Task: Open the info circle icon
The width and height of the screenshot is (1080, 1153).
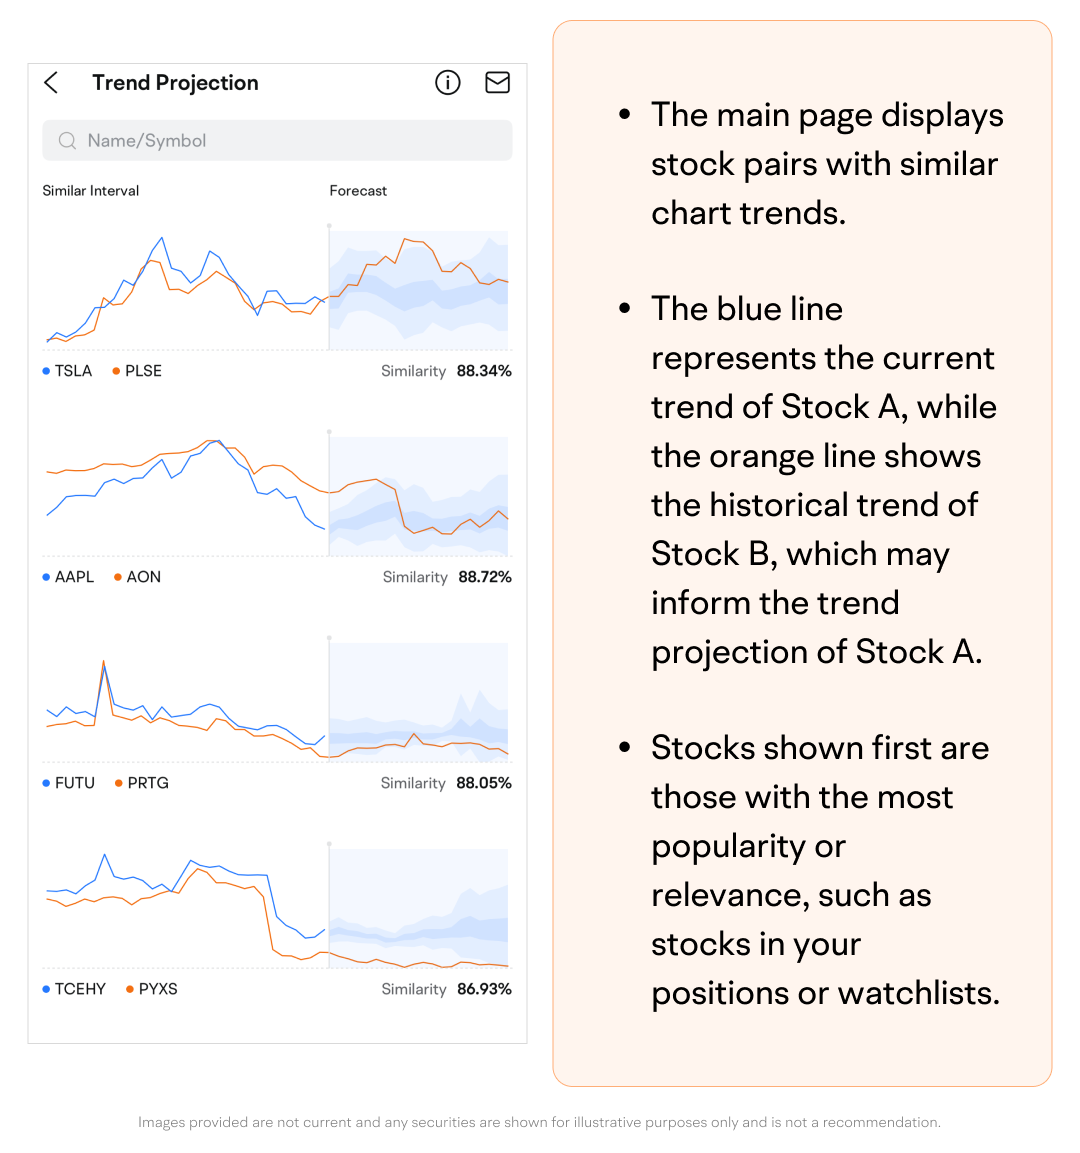Action: (448, 83)
